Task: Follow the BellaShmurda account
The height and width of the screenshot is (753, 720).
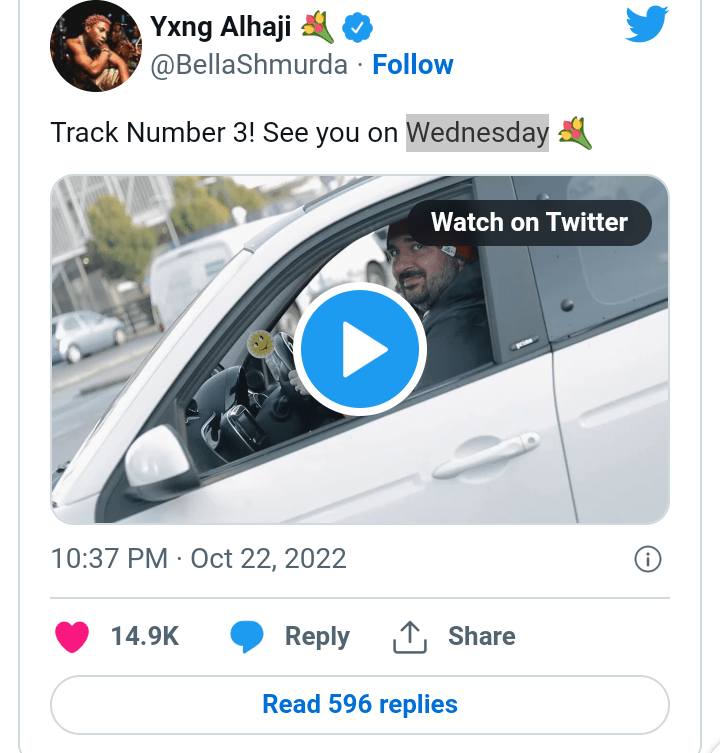Action: (412, 65)
